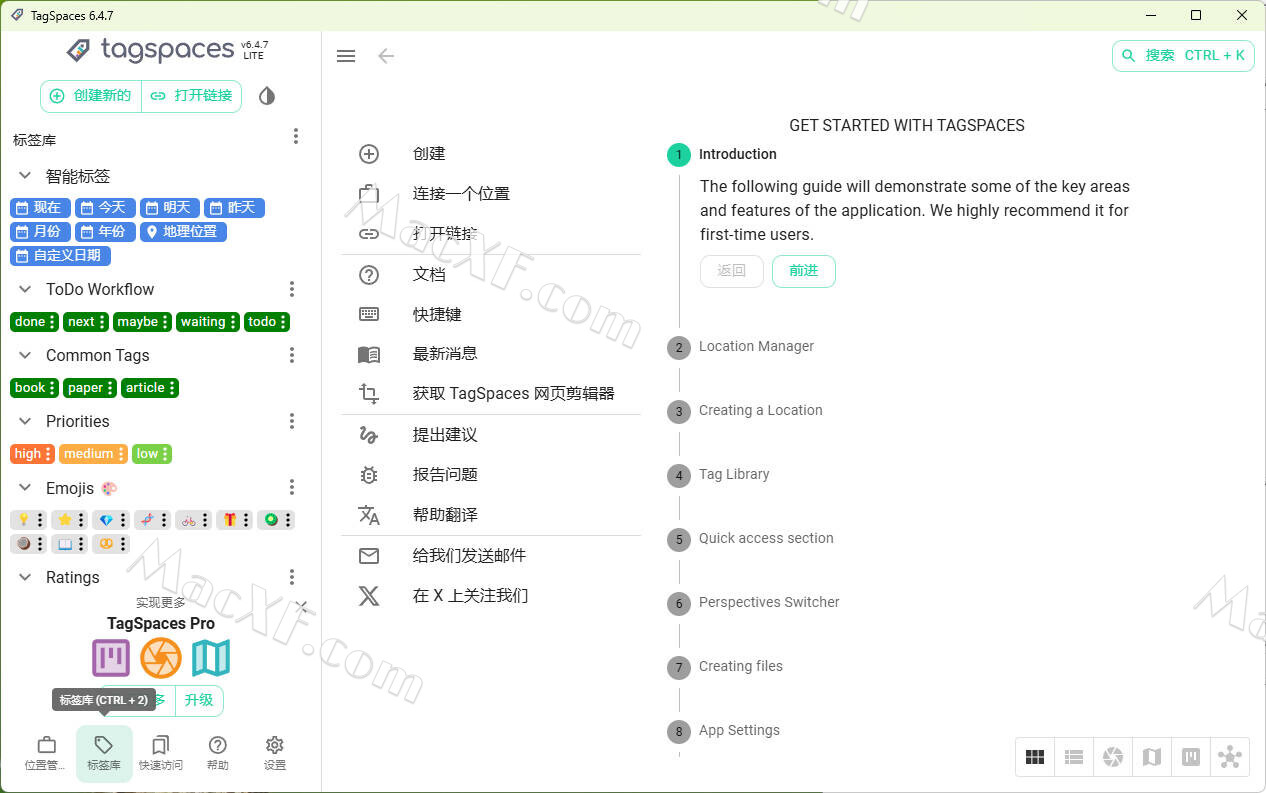Viewport: 1266px width, 793px height.
Task: Click the 报告问题 bug report entry
Action: click(x=491, y=475)
